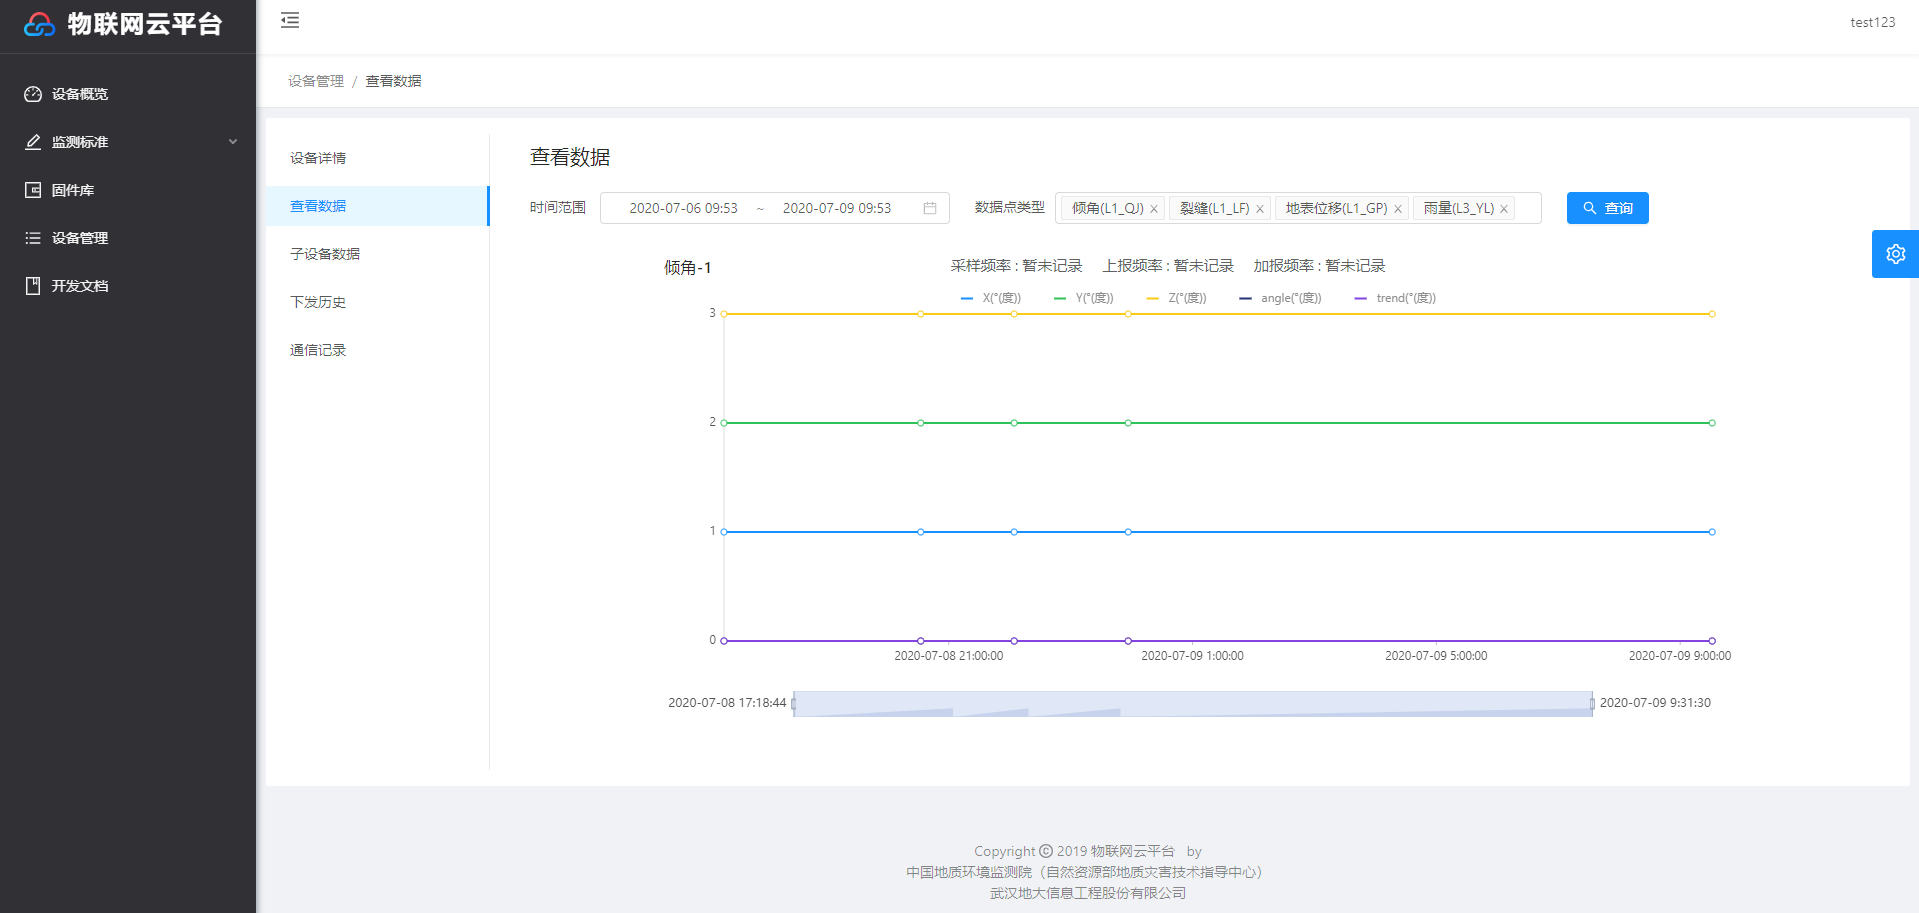Switch to 通信记录 tab
The height and width of the screenshot is (913, 1919).
pyautogui.click(x=377, y=350)
